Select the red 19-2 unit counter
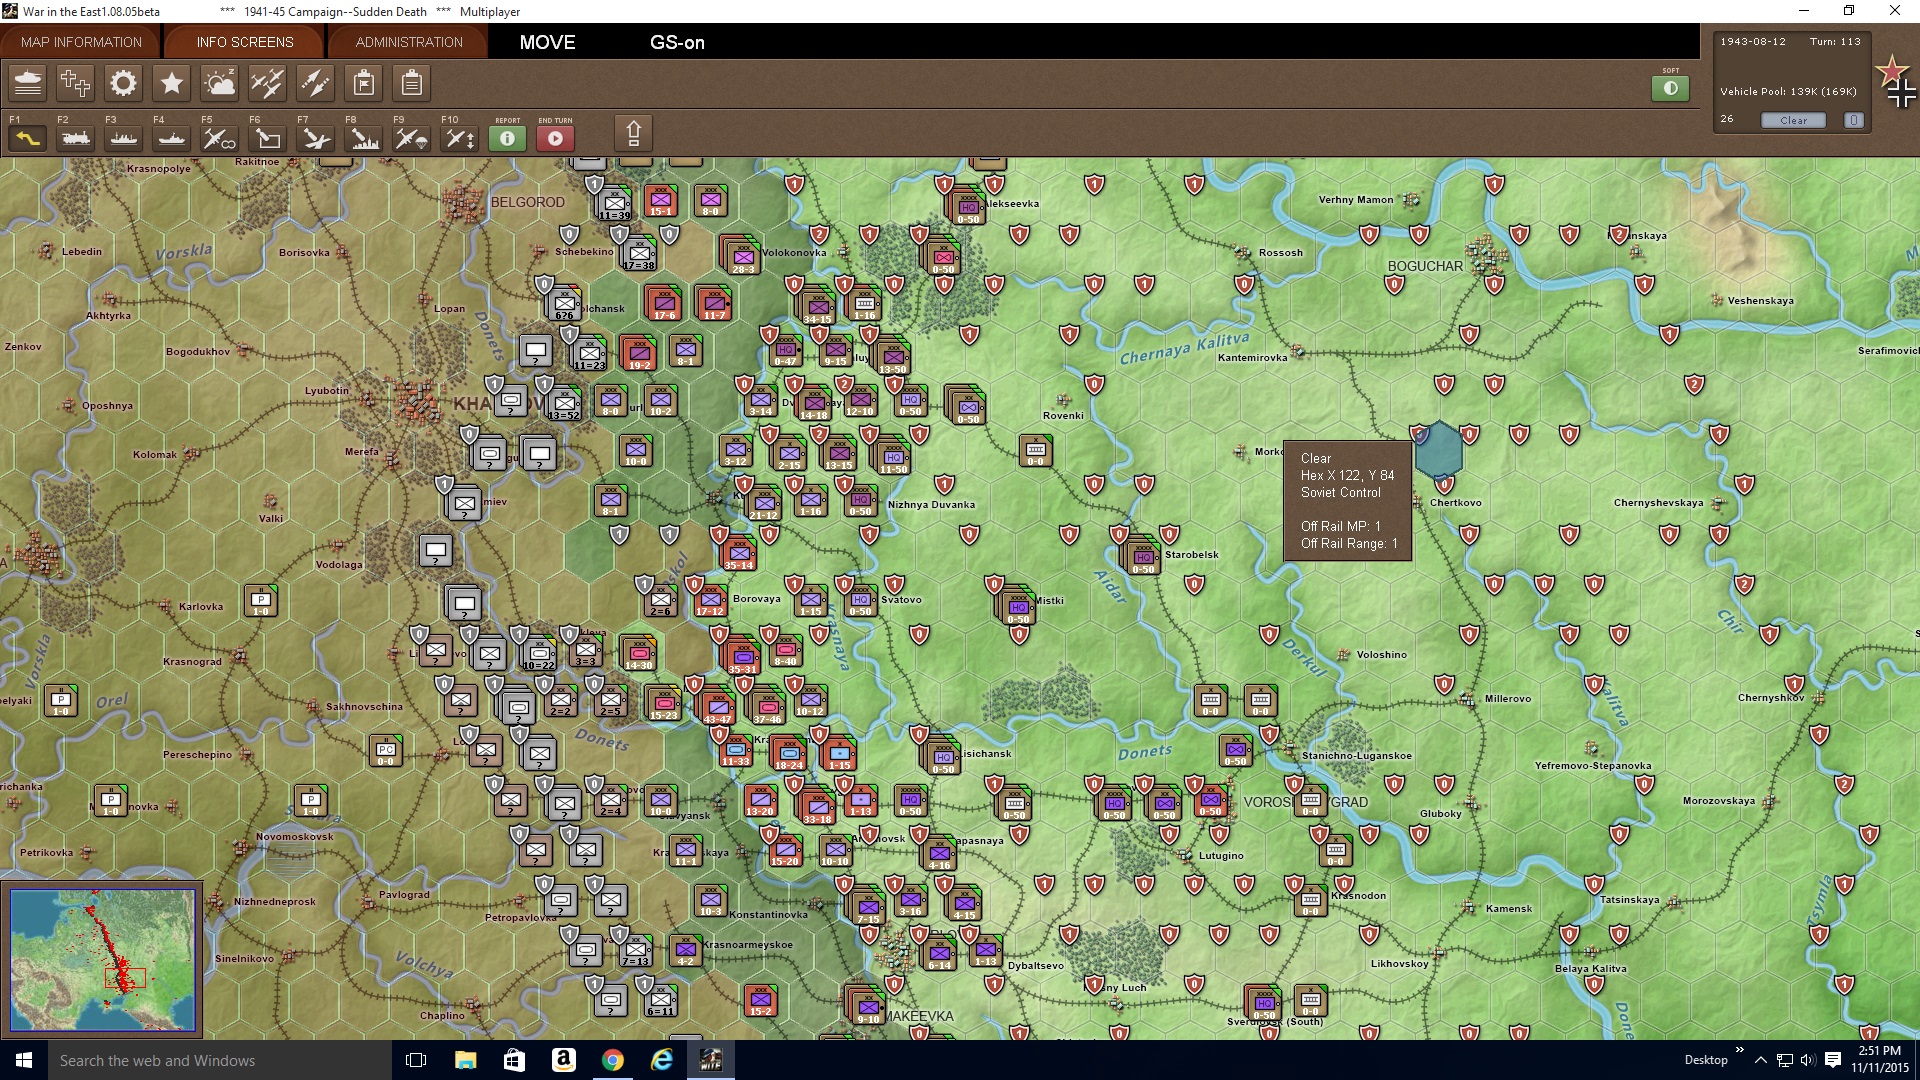This screenshot has height=1080, width=1920. 638,352
